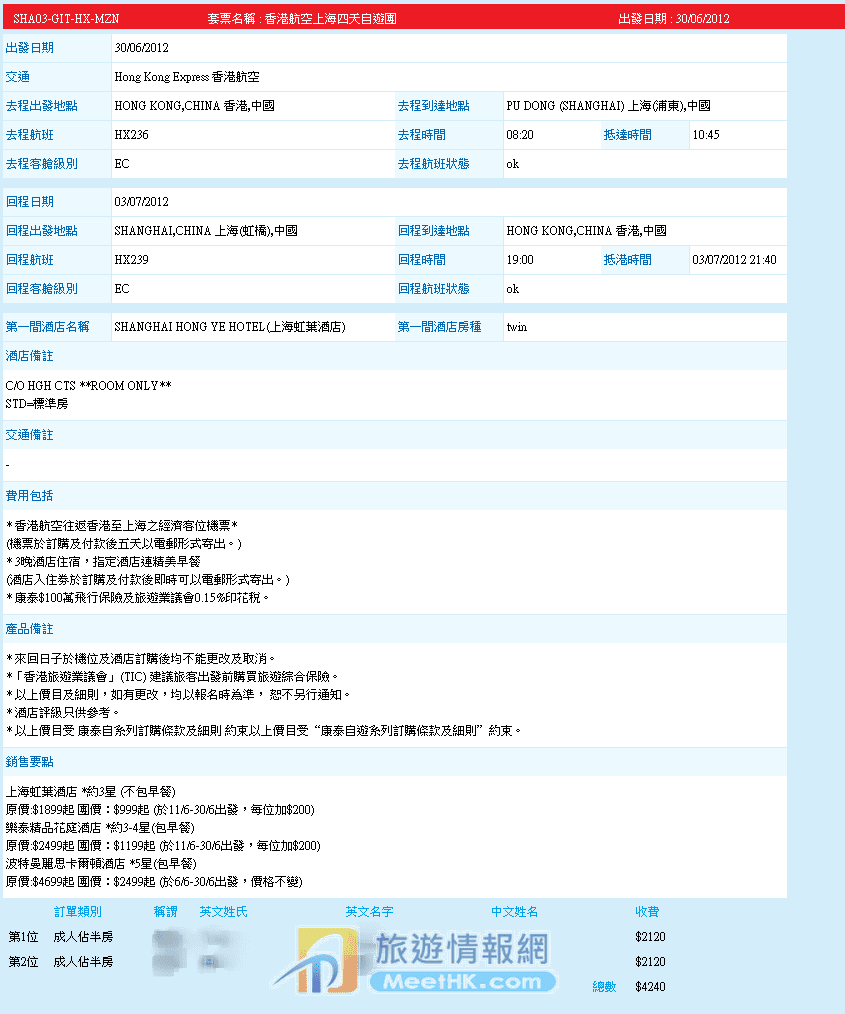
Task: Select outbound arrival time 10:45
Action: [x=706, y=135]
